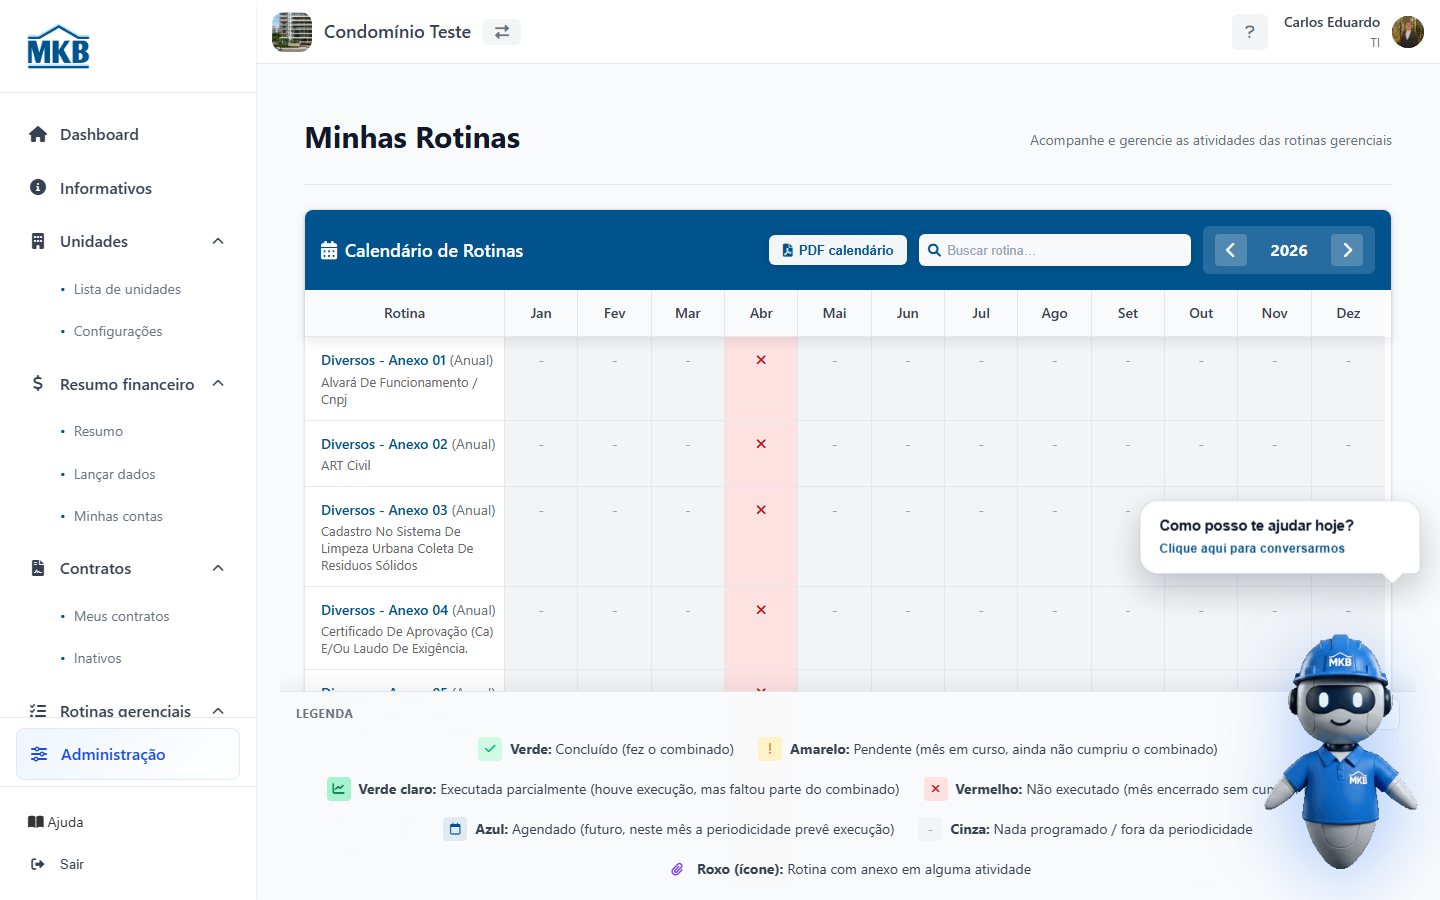Click the Sair logout icon
The image size is (1440, 900).
click(x=38, y=864)
